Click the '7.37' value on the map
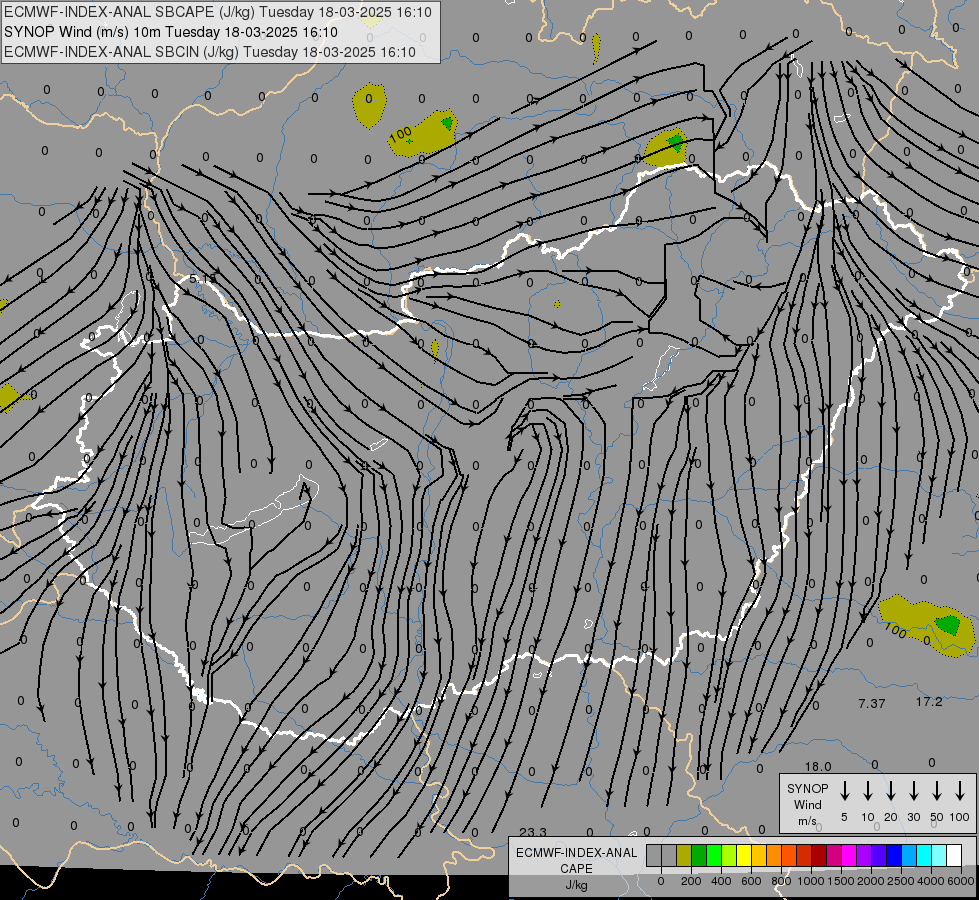Image resolution: width=979 pixels, height=900 pixels. point(872,703)
